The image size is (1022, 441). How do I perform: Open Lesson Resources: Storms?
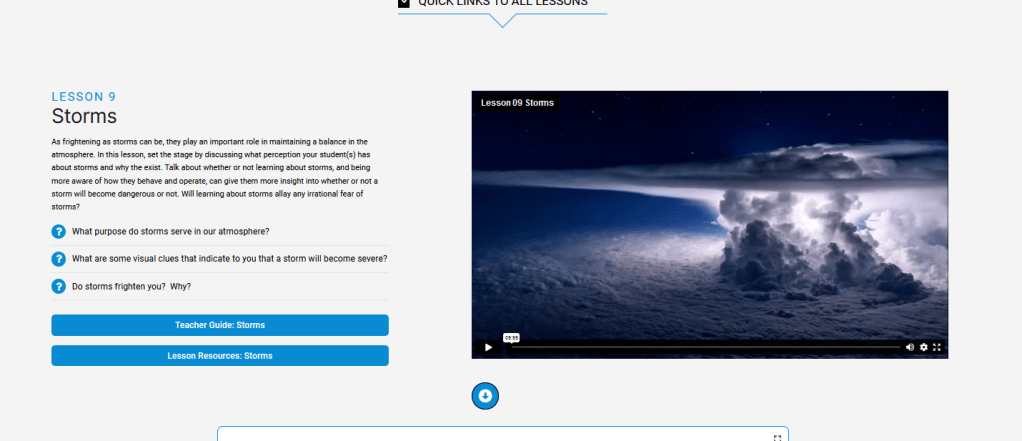click(220, 355)
